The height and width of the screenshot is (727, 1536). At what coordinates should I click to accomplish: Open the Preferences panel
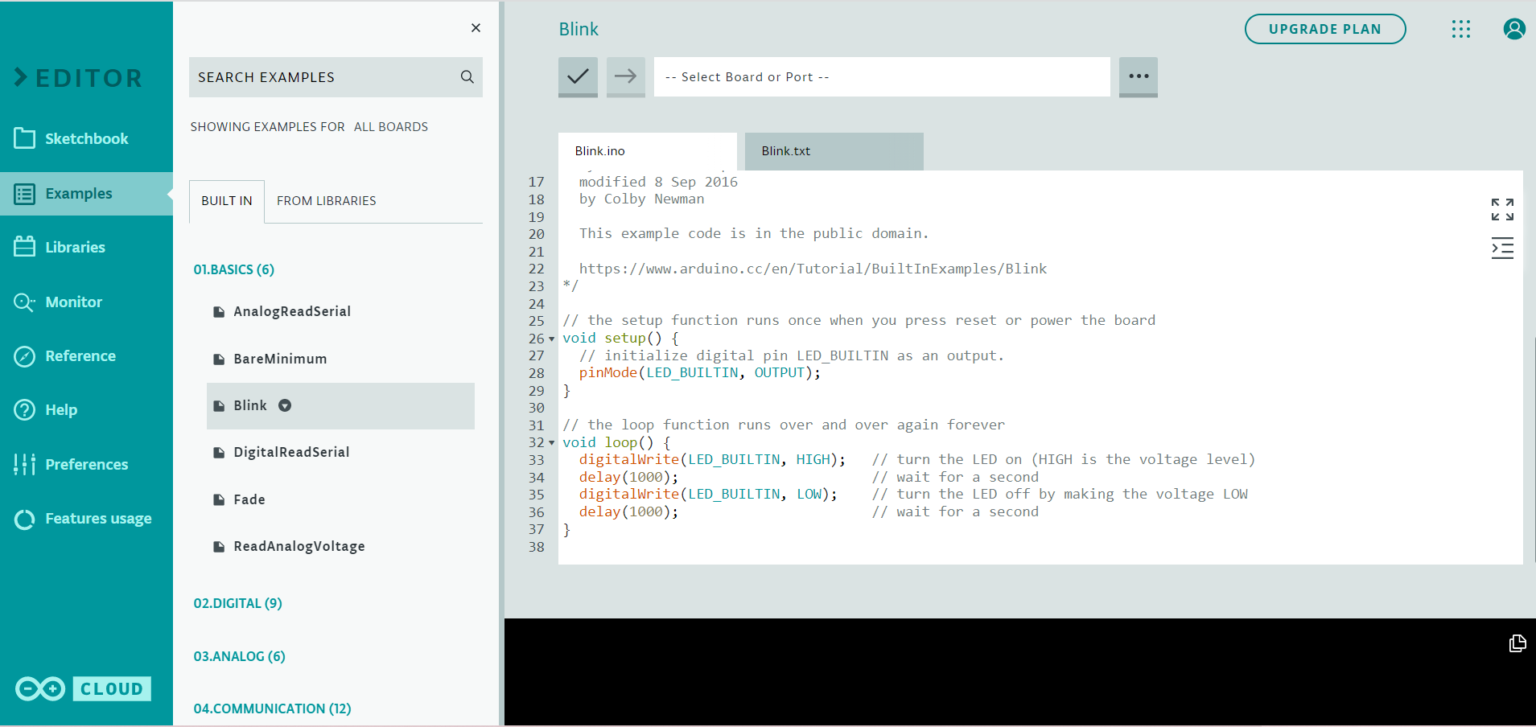click(x=87, y=463)
